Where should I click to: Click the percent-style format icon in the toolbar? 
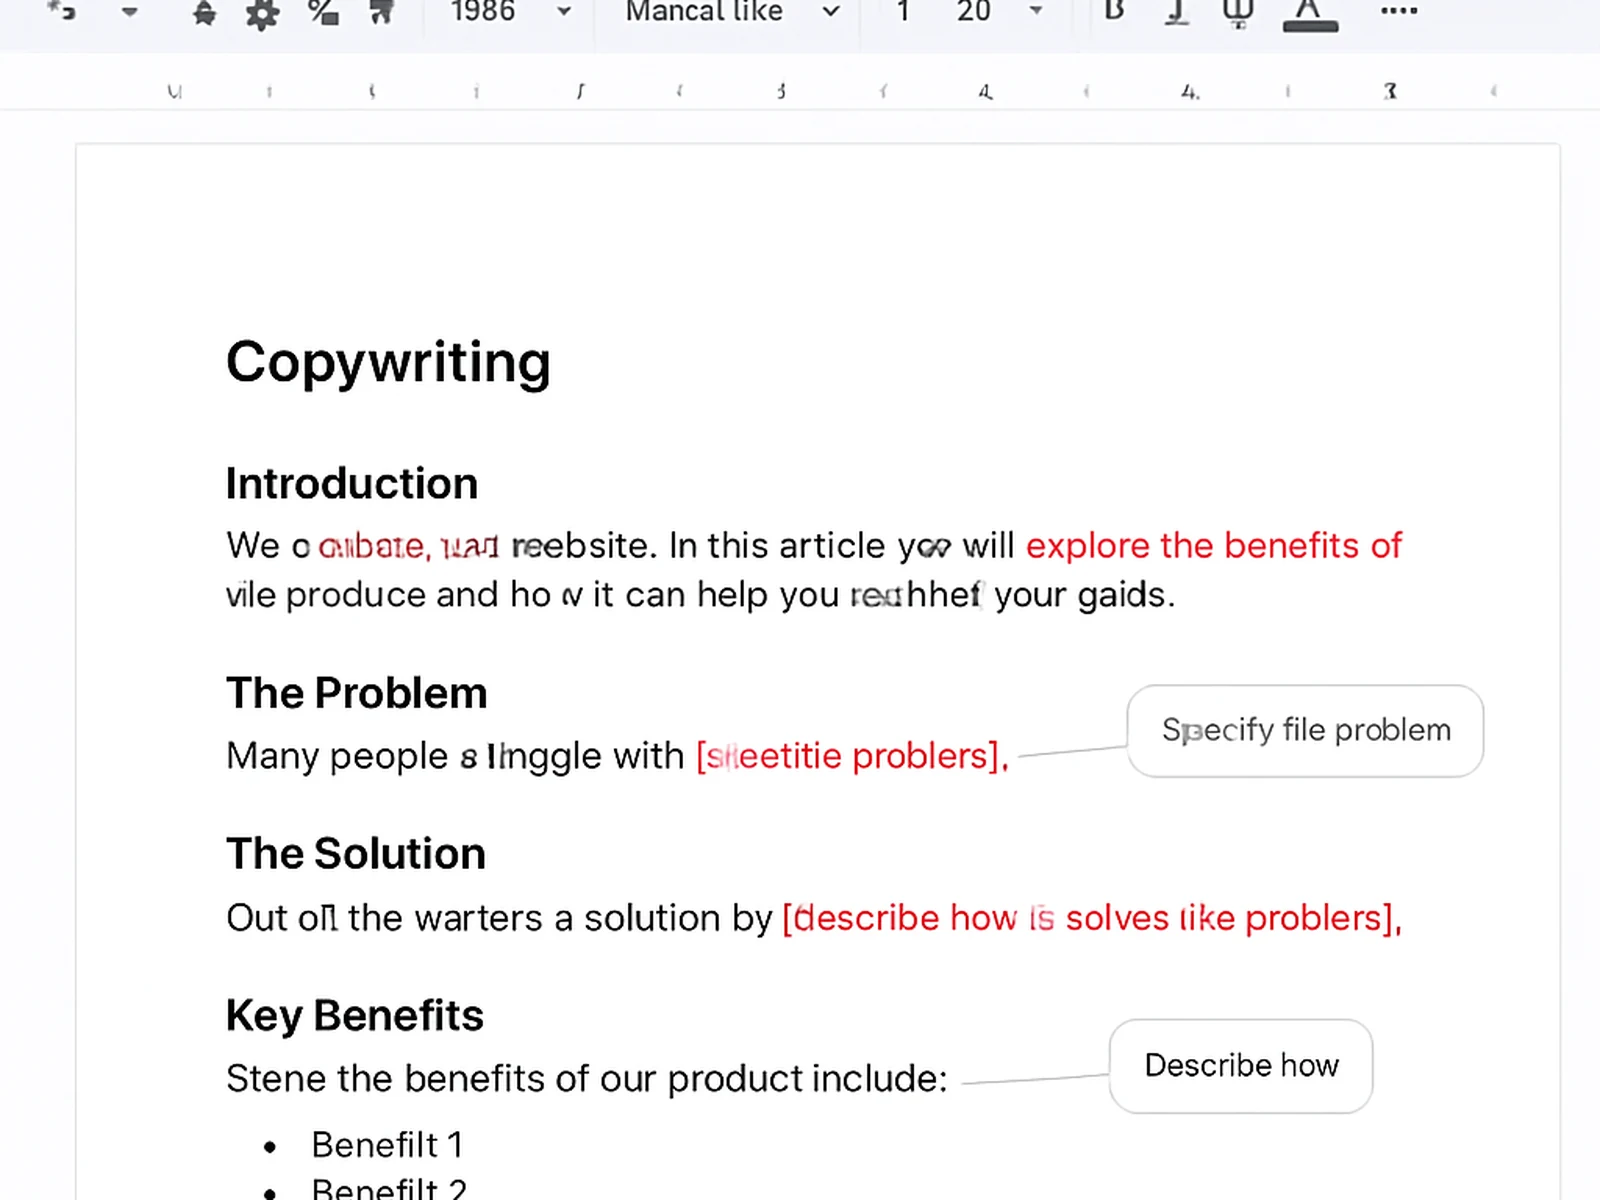tap(323, 11)
